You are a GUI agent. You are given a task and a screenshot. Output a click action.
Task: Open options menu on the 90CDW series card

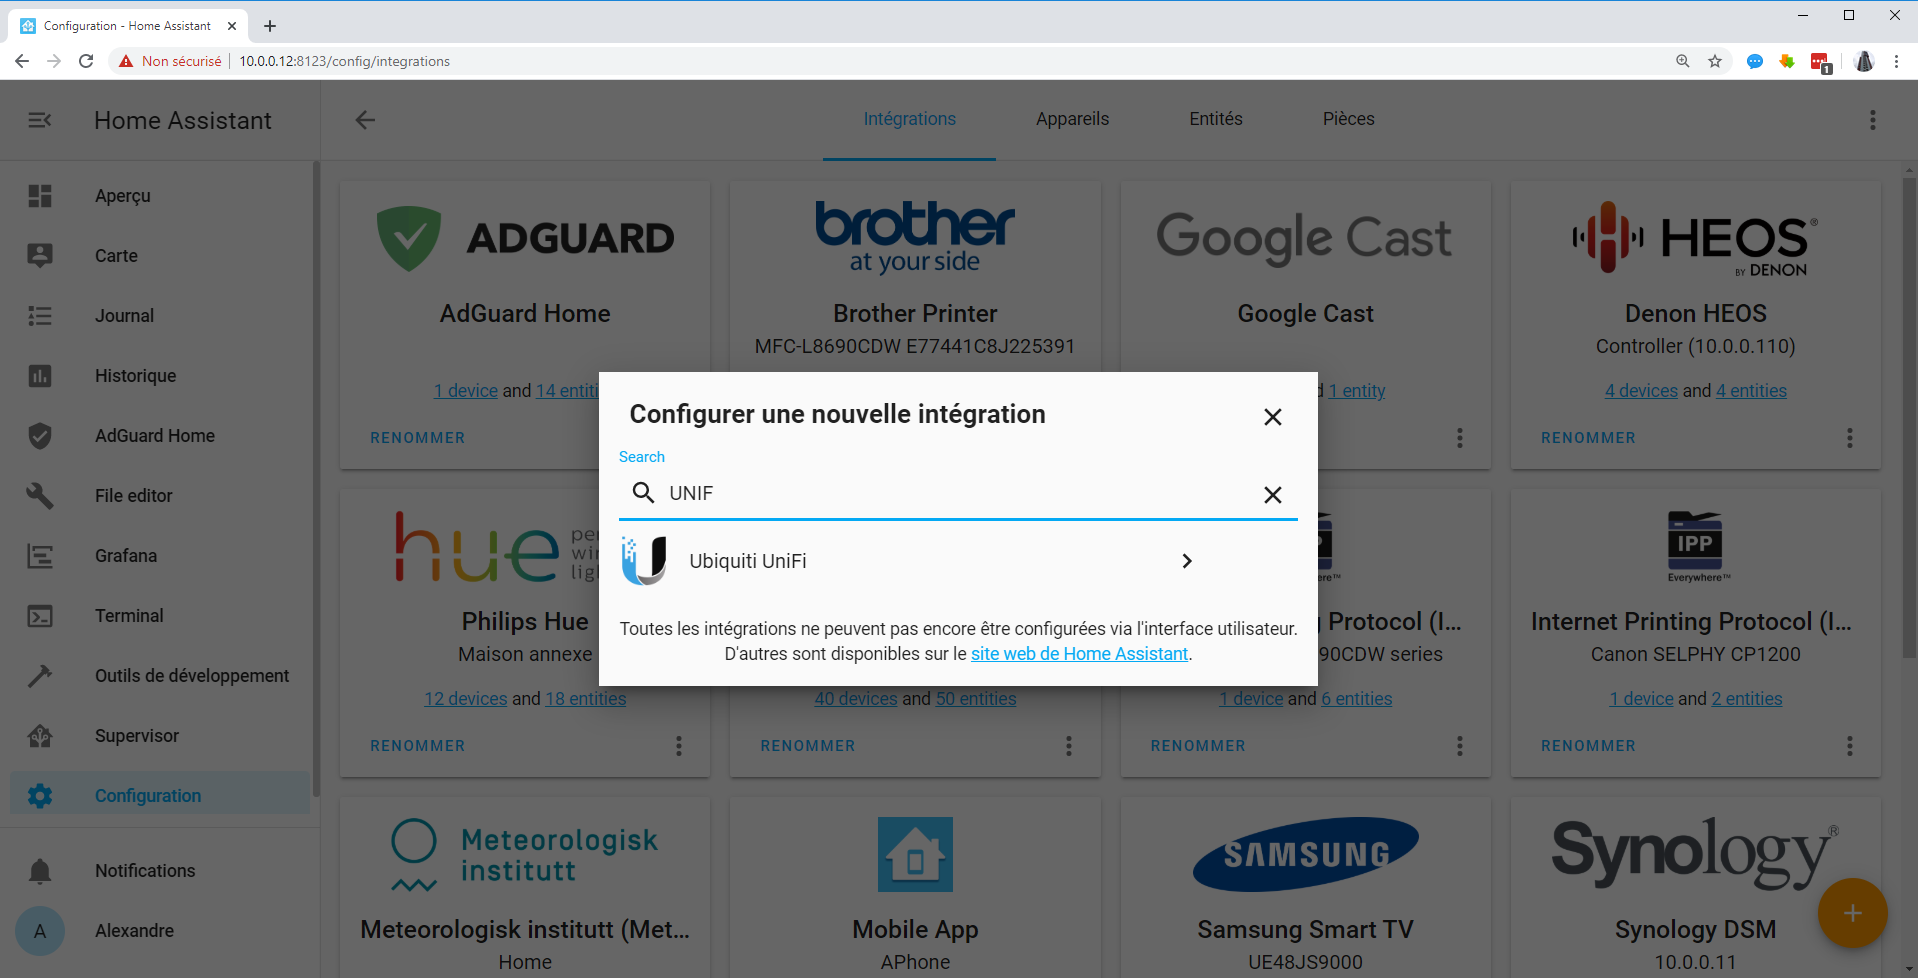[1460, 746]
